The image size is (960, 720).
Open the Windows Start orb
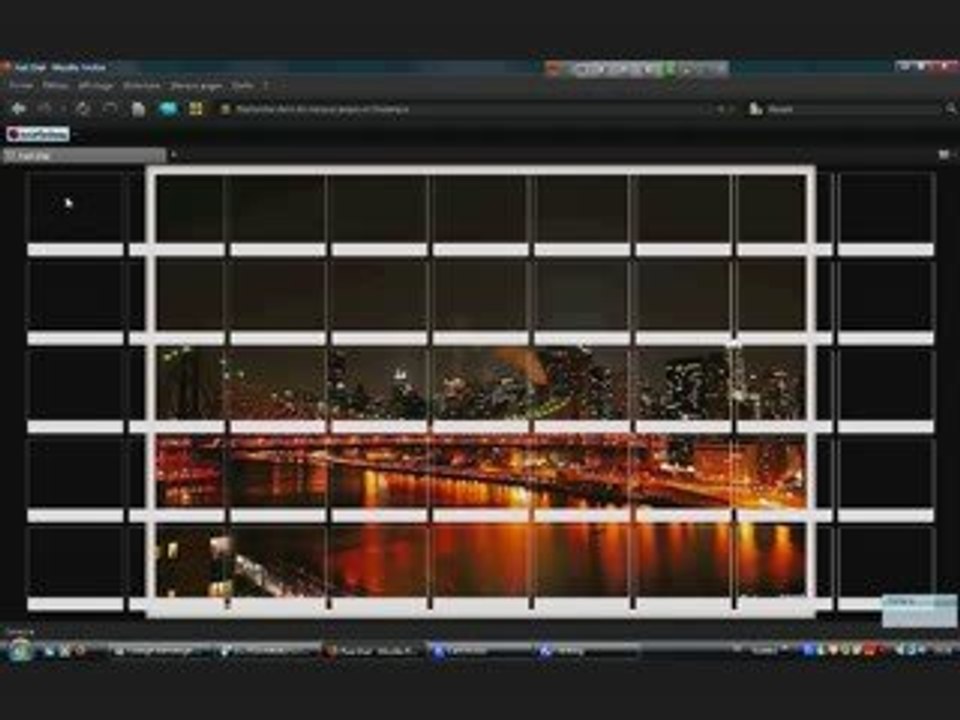tap(20, 650)
